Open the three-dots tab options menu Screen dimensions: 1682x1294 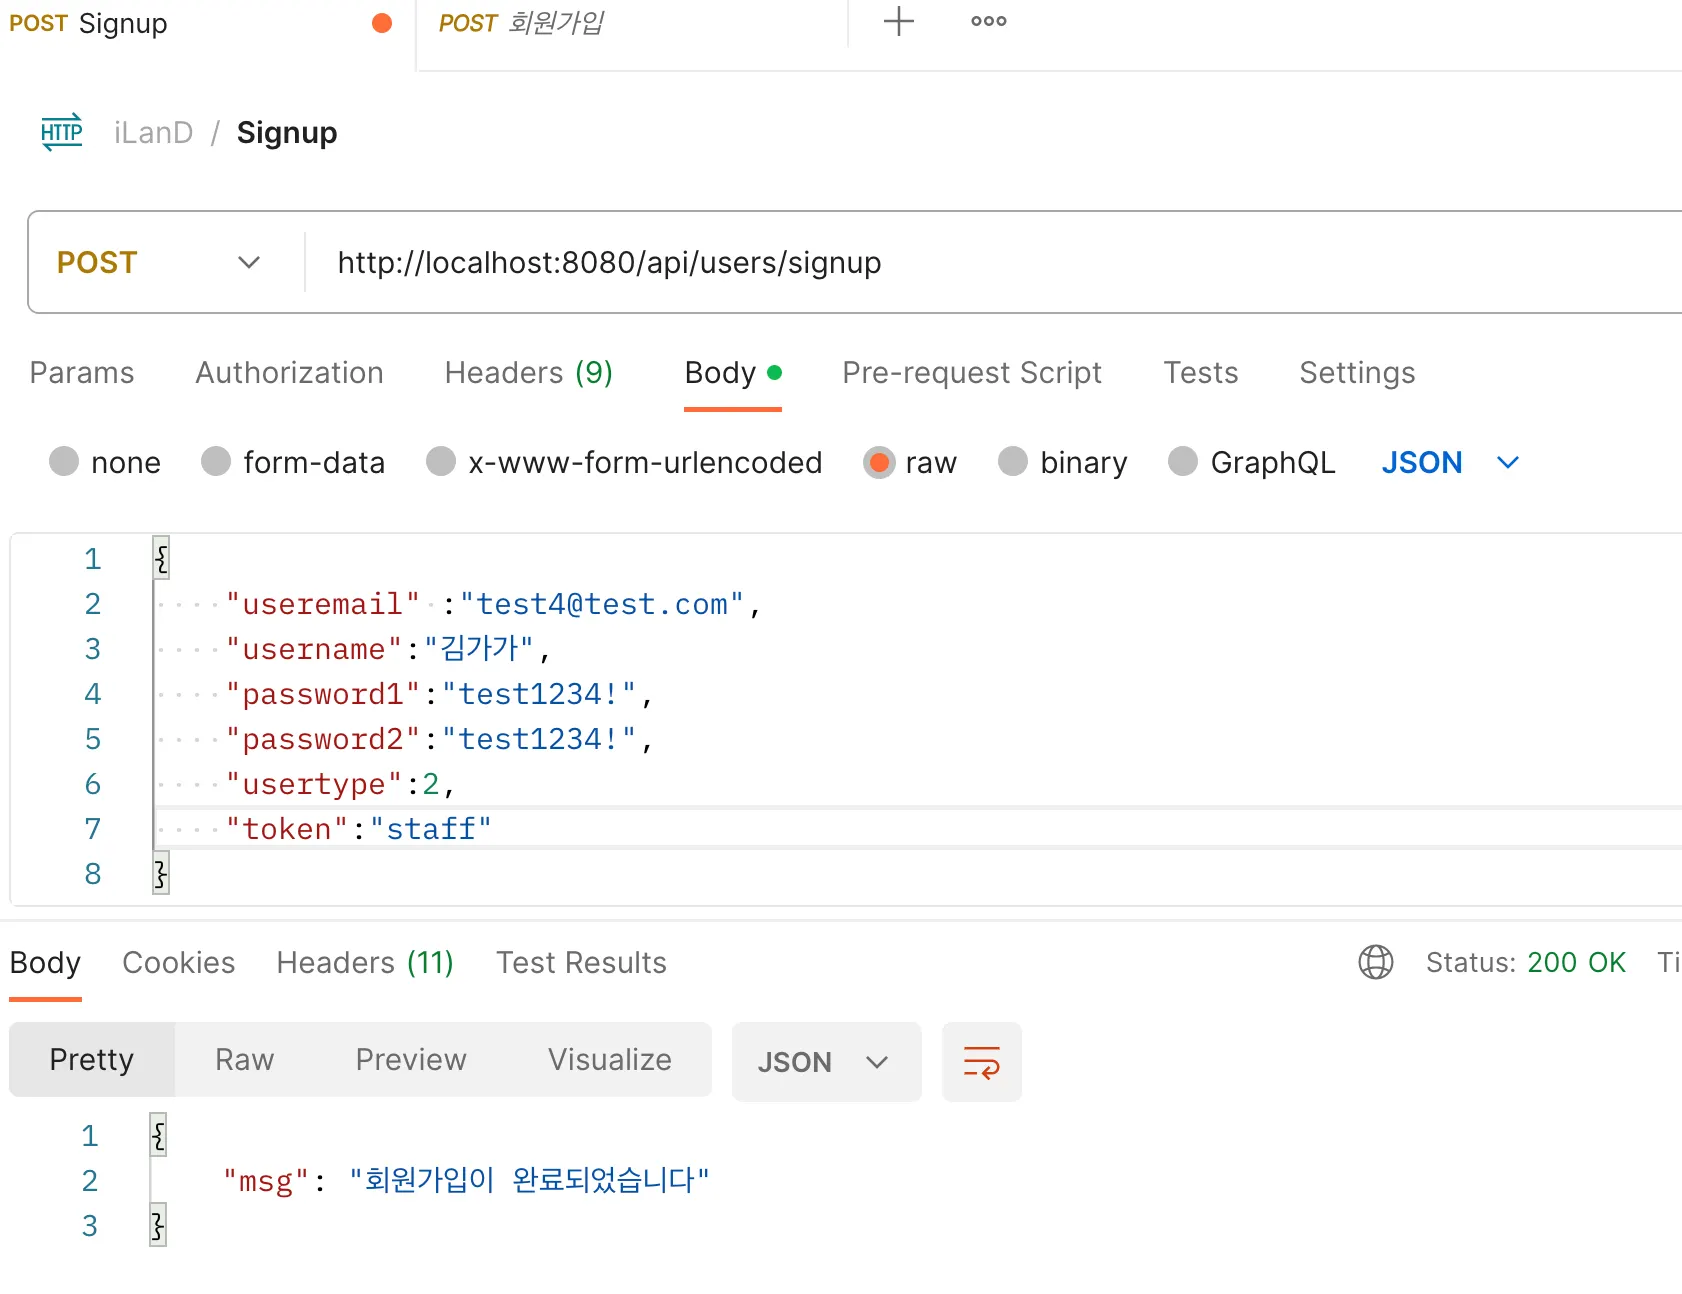(988, 22)
